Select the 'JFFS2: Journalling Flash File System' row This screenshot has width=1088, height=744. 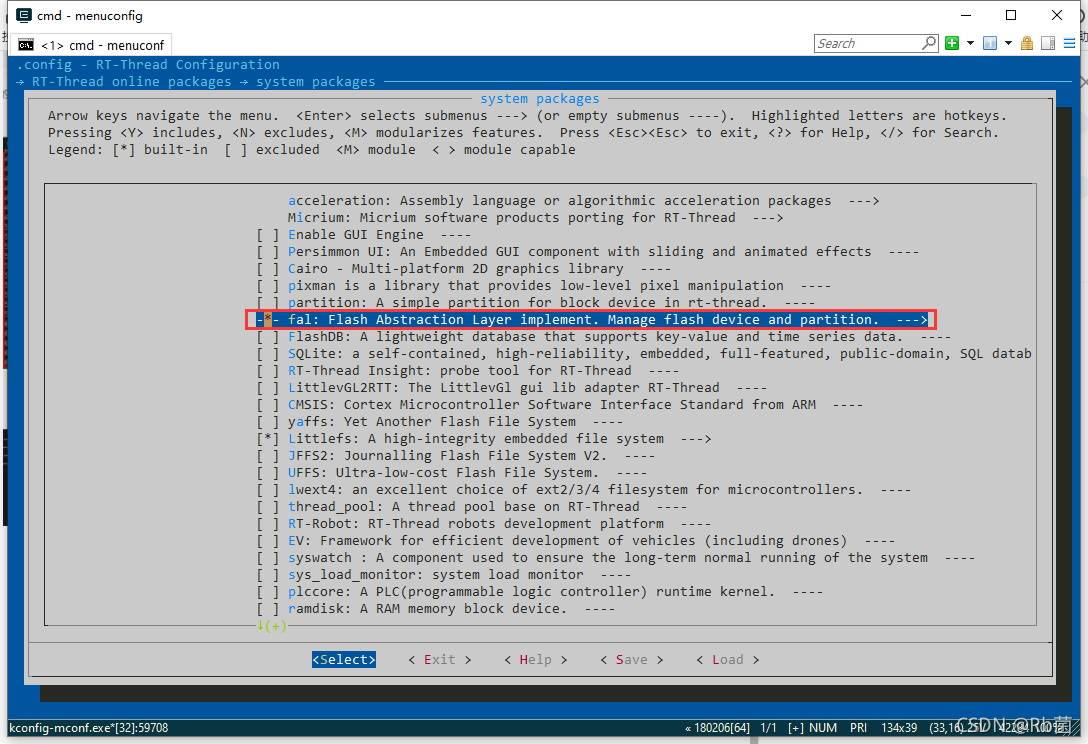pos(456,455)
